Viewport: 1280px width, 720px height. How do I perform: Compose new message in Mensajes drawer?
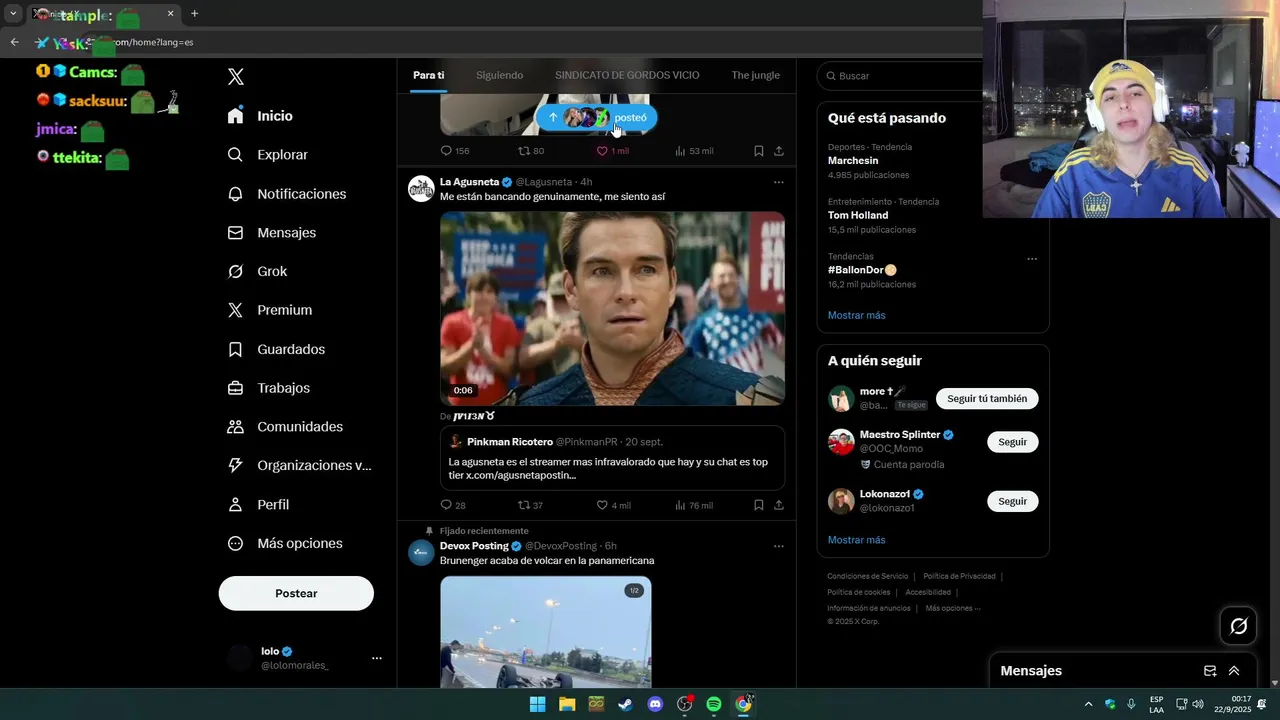pyautogui.click(x=1210, y=671)
